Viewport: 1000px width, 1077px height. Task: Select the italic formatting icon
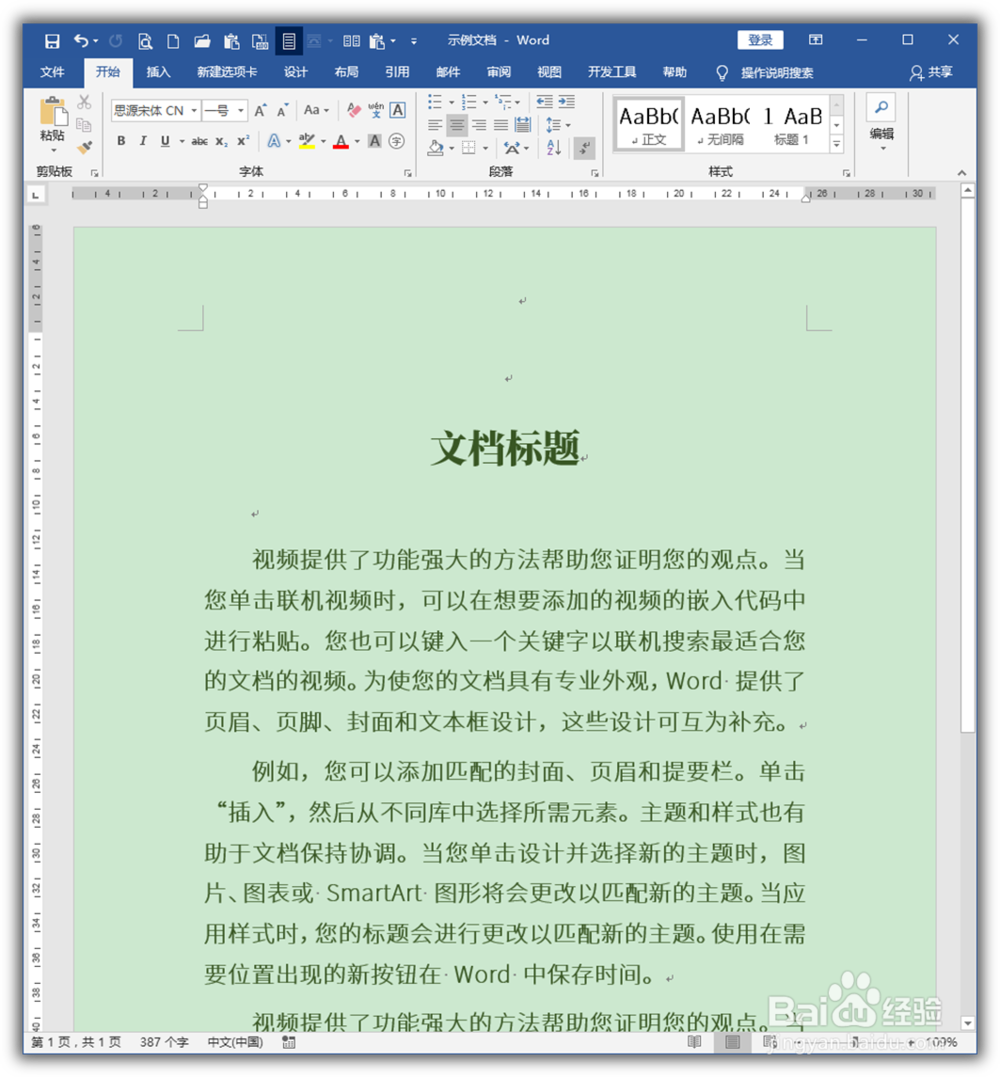pos(142,140)
